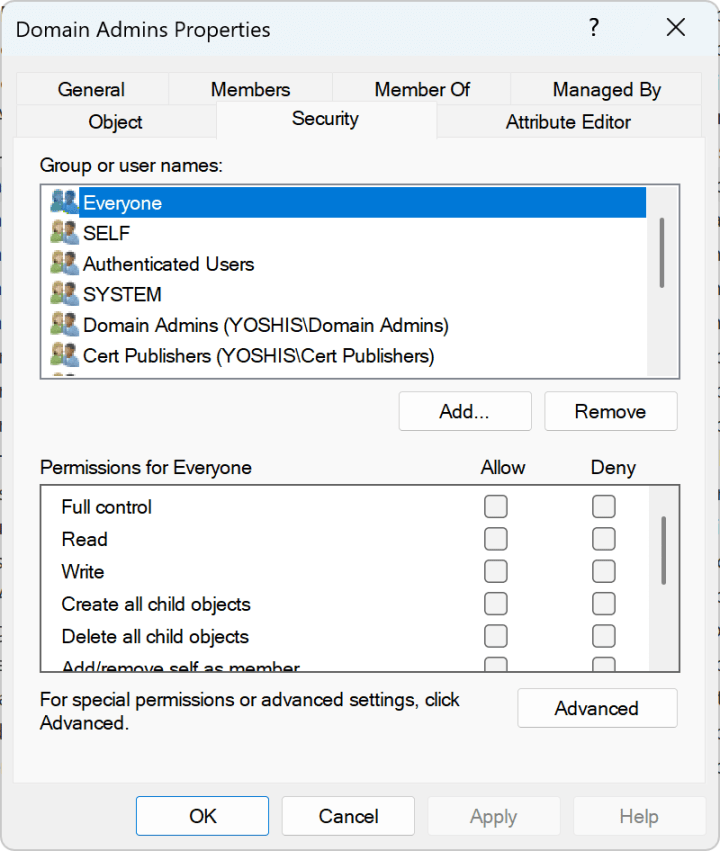Viewport: 720px width, 851px height.
Task: Click the SYSTEM group icon
Action: [x=64, y=294]
